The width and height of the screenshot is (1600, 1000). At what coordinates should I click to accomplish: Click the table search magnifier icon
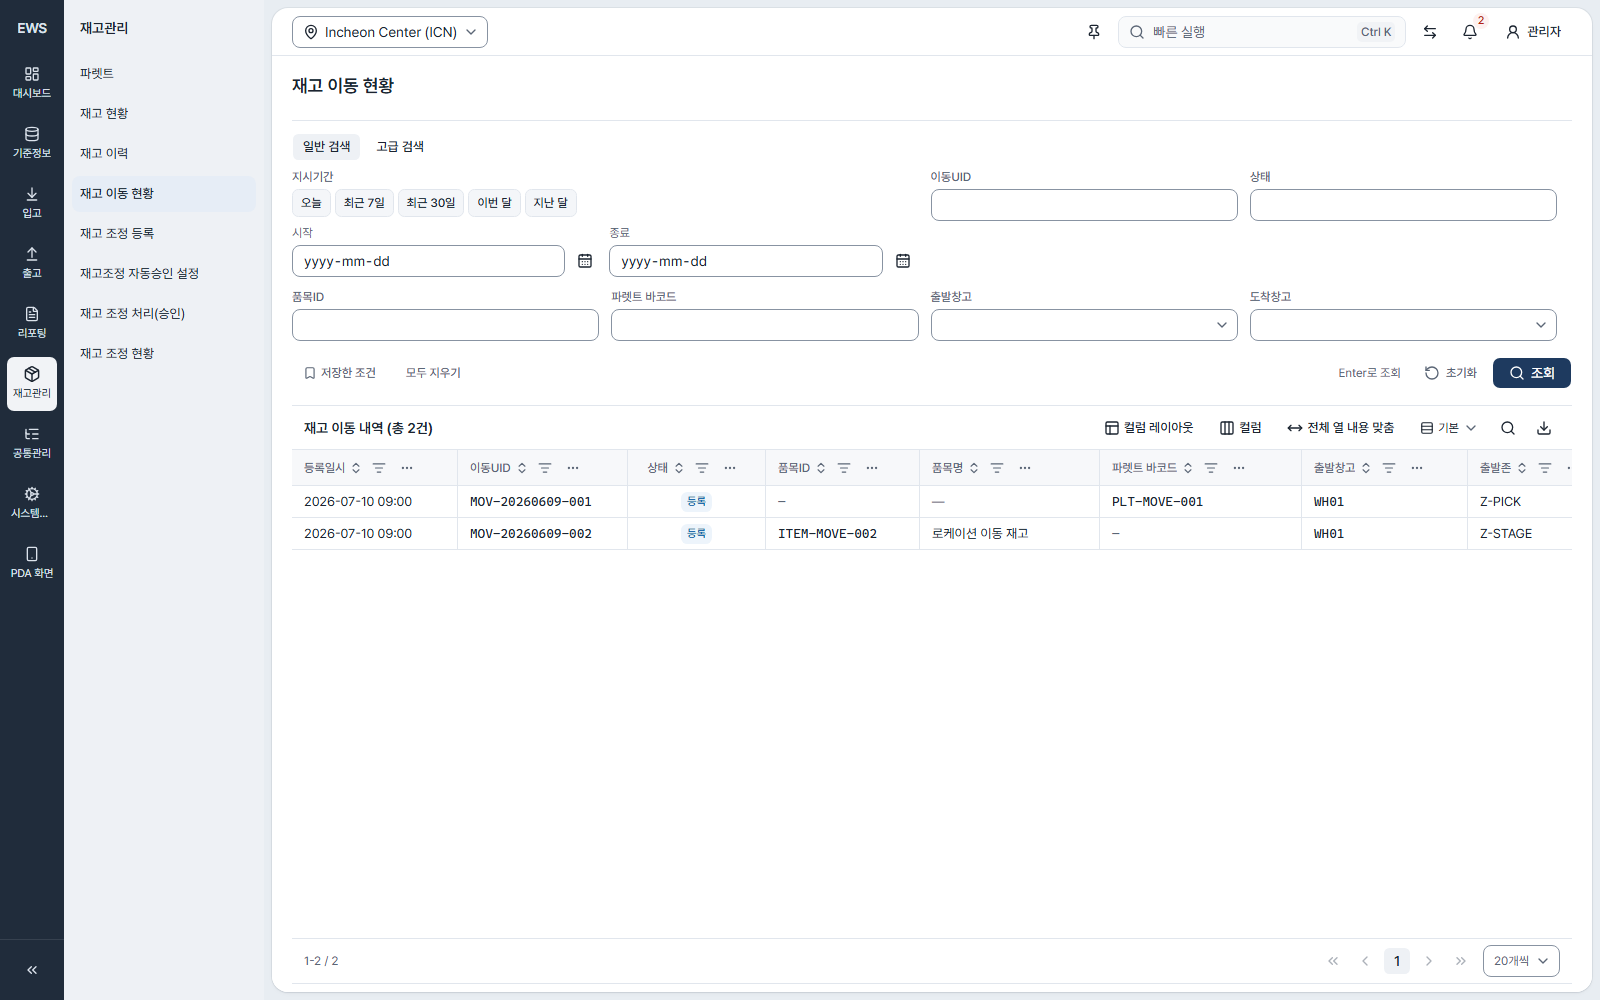1508,428
